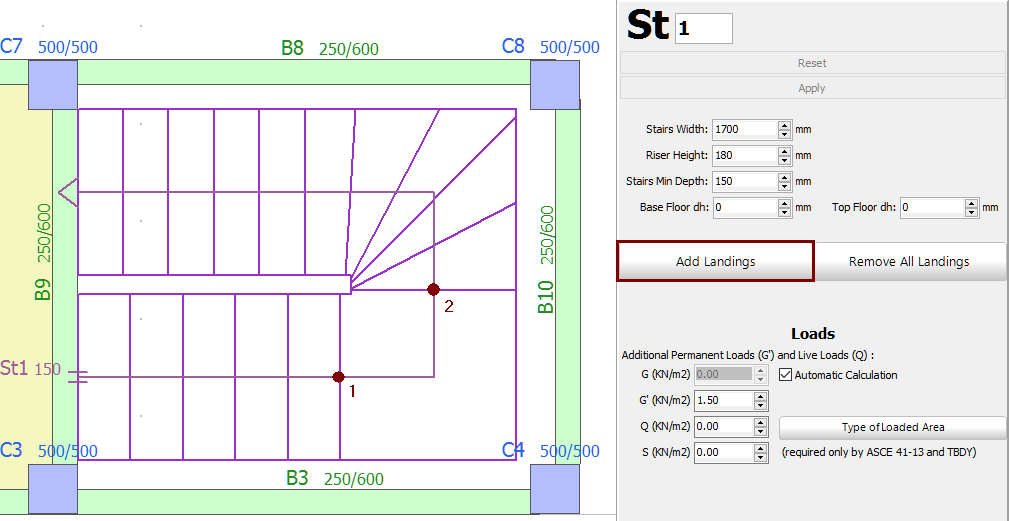Increase the Q live load value
Screen dimensions: 1009x521
coord(760,422)
